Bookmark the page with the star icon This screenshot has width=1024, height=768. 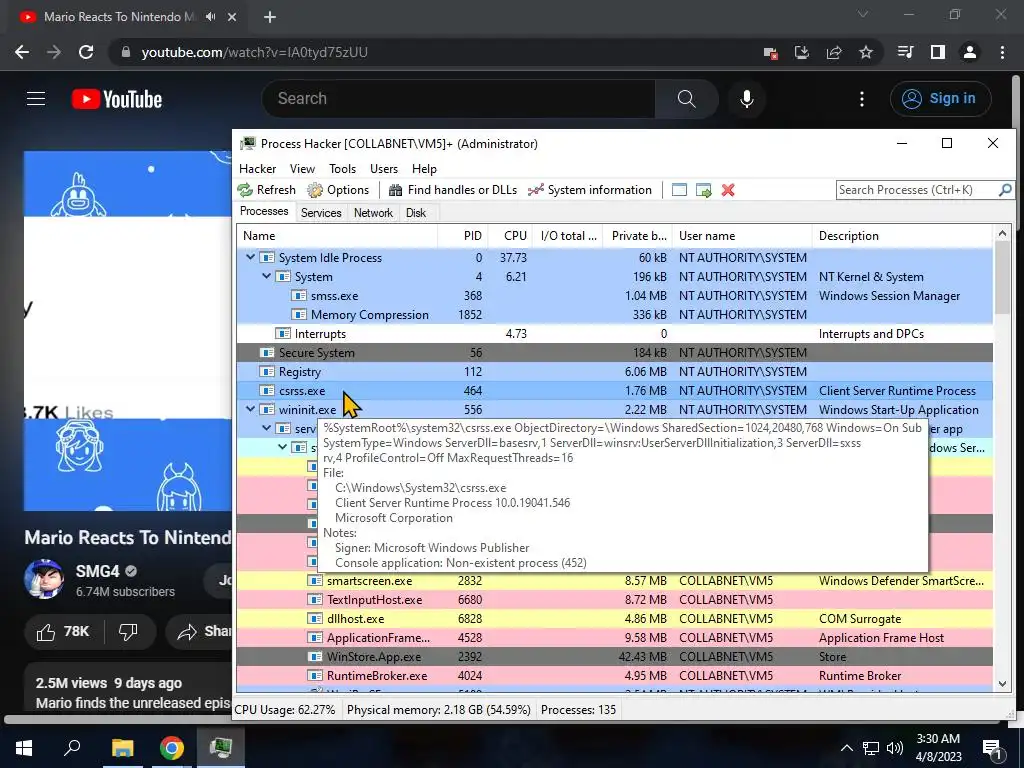(x=866, y=52)
